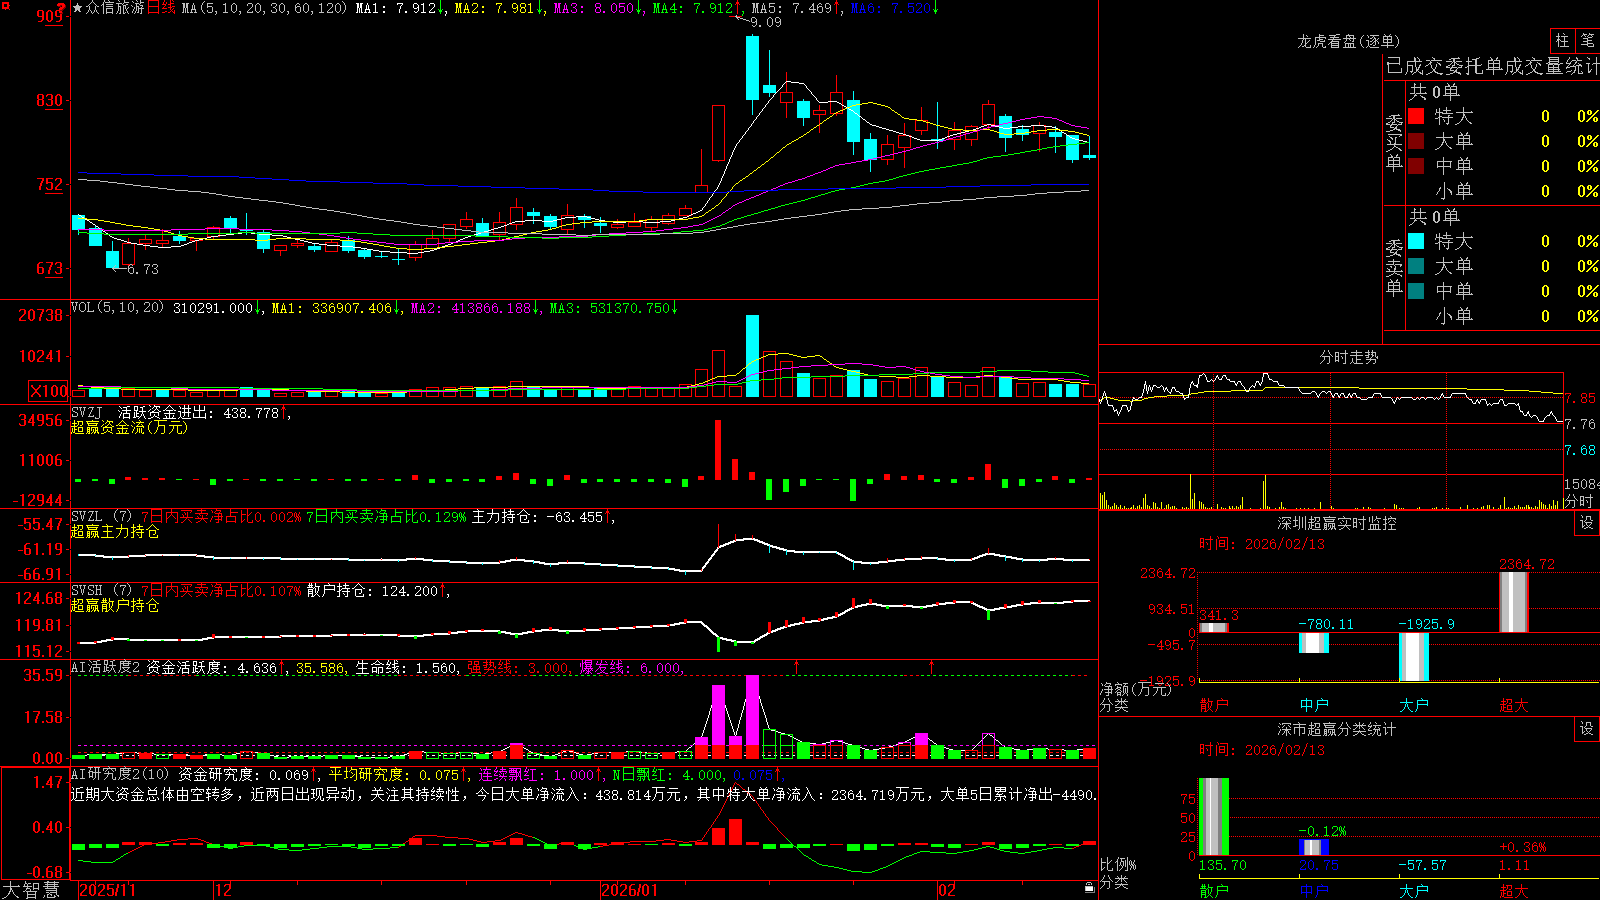Switch order view to 柱 bar mode
The width and height of the screenshot is (1600, 900).
pyautogui.click(x=1562, y=41)
